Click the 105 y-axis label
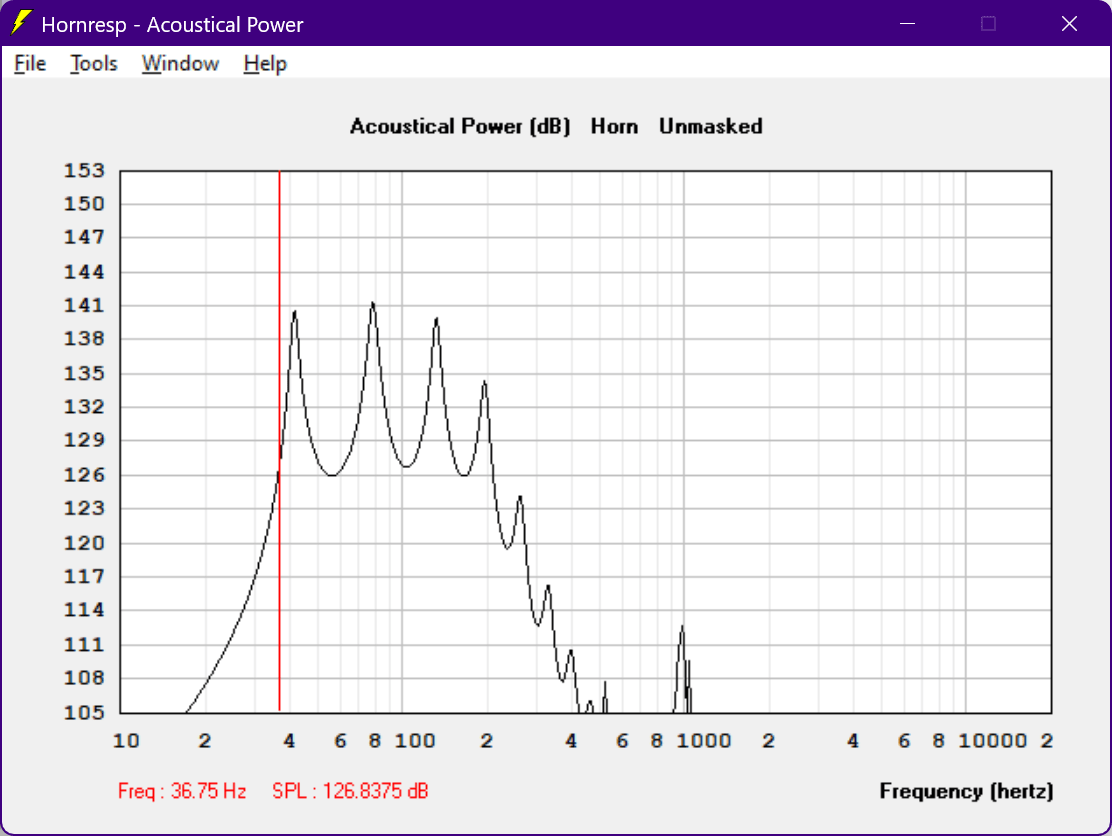 pos(84,712)
